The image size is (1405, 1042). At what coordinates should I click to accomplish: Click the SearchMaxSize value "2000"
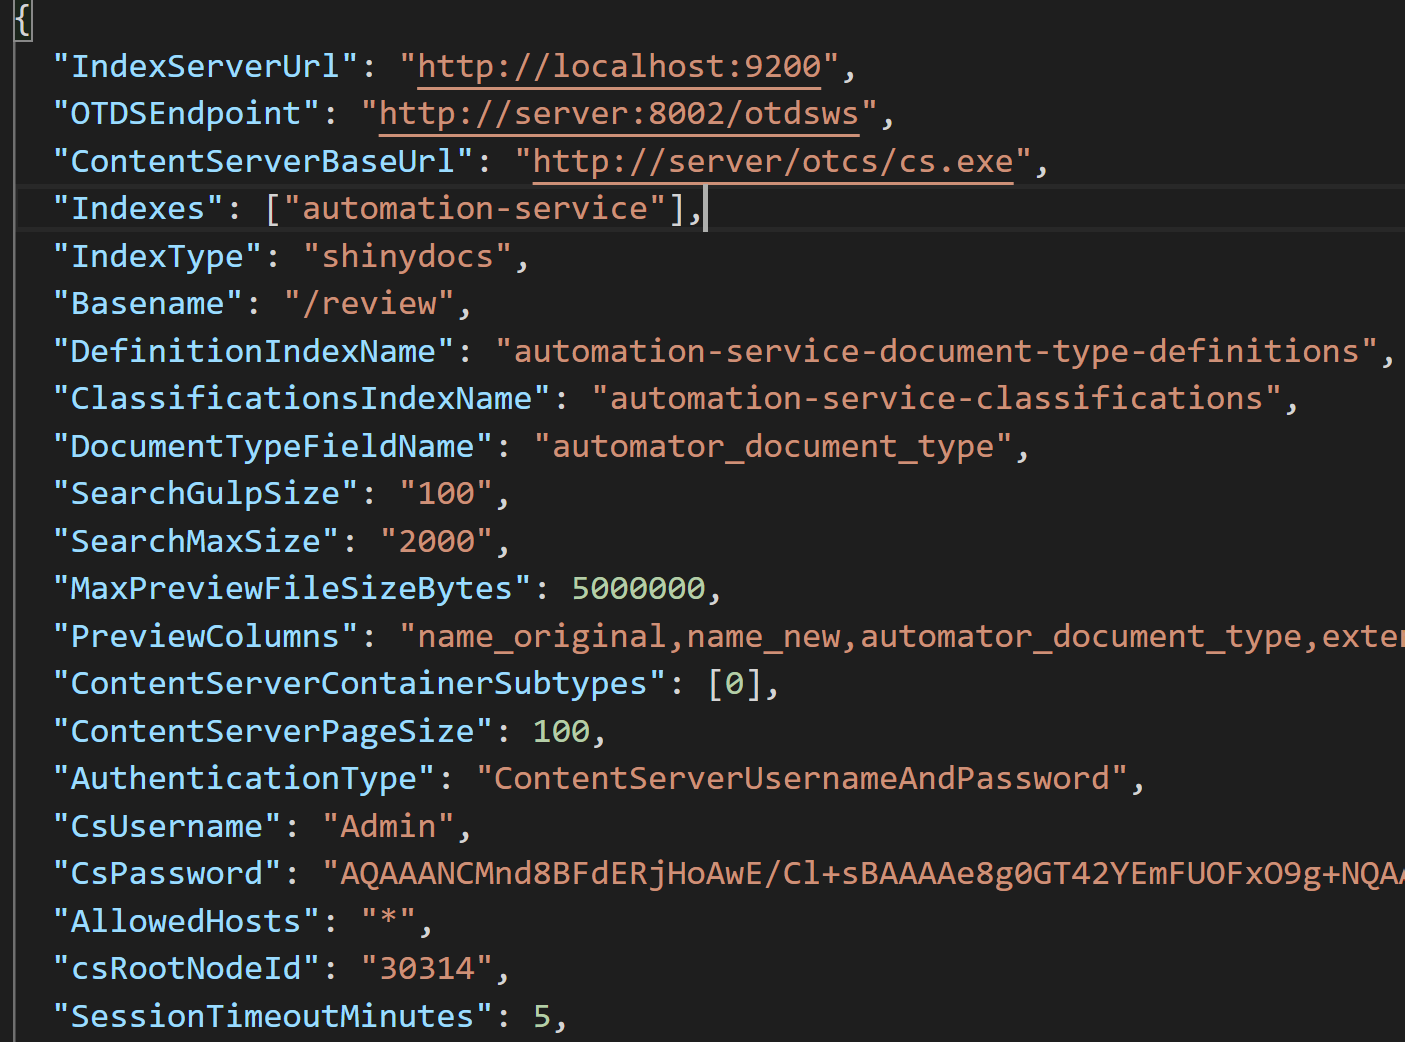[436, 542]
